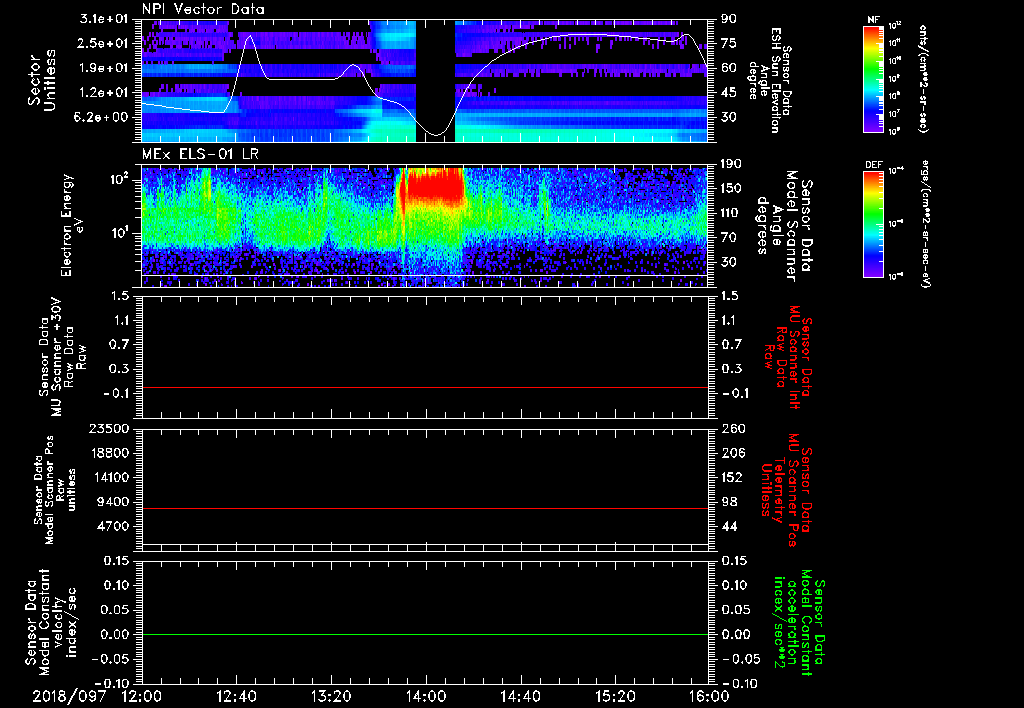Click the Model Constant acceleration label
1024x708 pixels.
799,622
